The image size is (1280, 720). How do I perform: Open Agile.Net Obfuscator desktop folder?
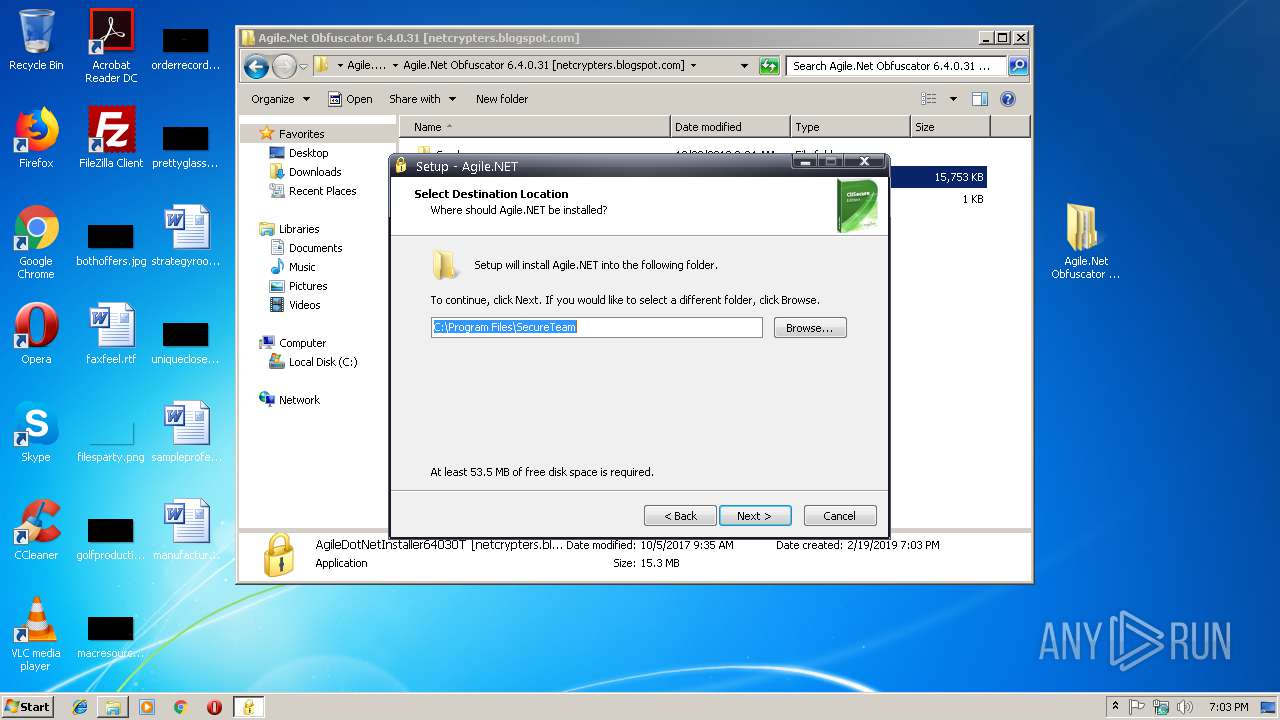tap(1085, 242)
